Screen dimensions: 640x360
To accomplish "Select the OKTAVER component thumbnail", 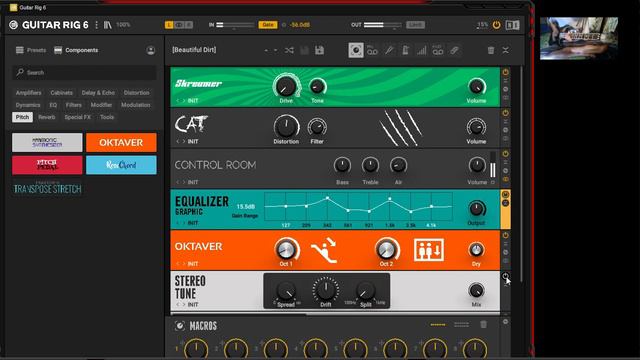I will (121, 142).
